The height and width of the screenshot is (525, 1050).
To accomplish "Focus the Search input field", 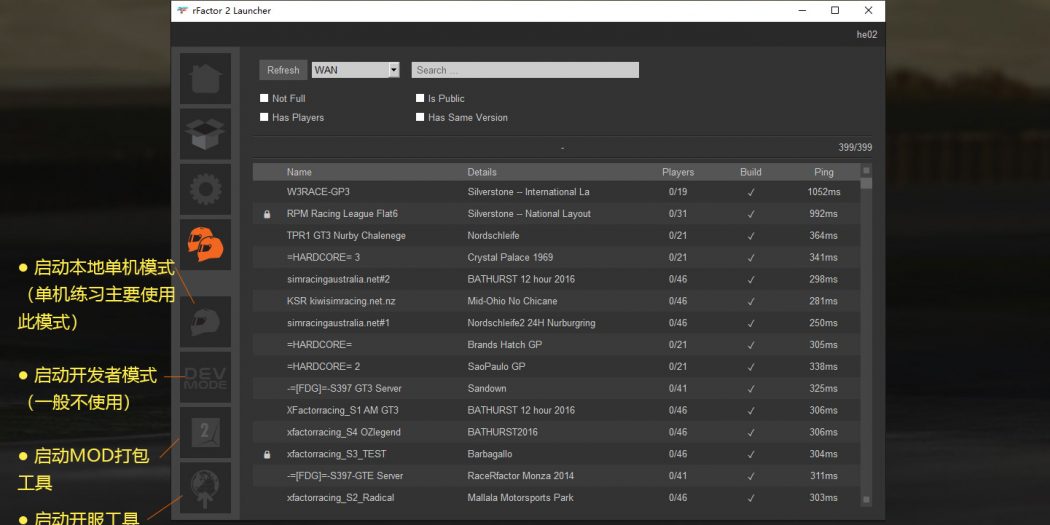I will click(x=525, y=70).
